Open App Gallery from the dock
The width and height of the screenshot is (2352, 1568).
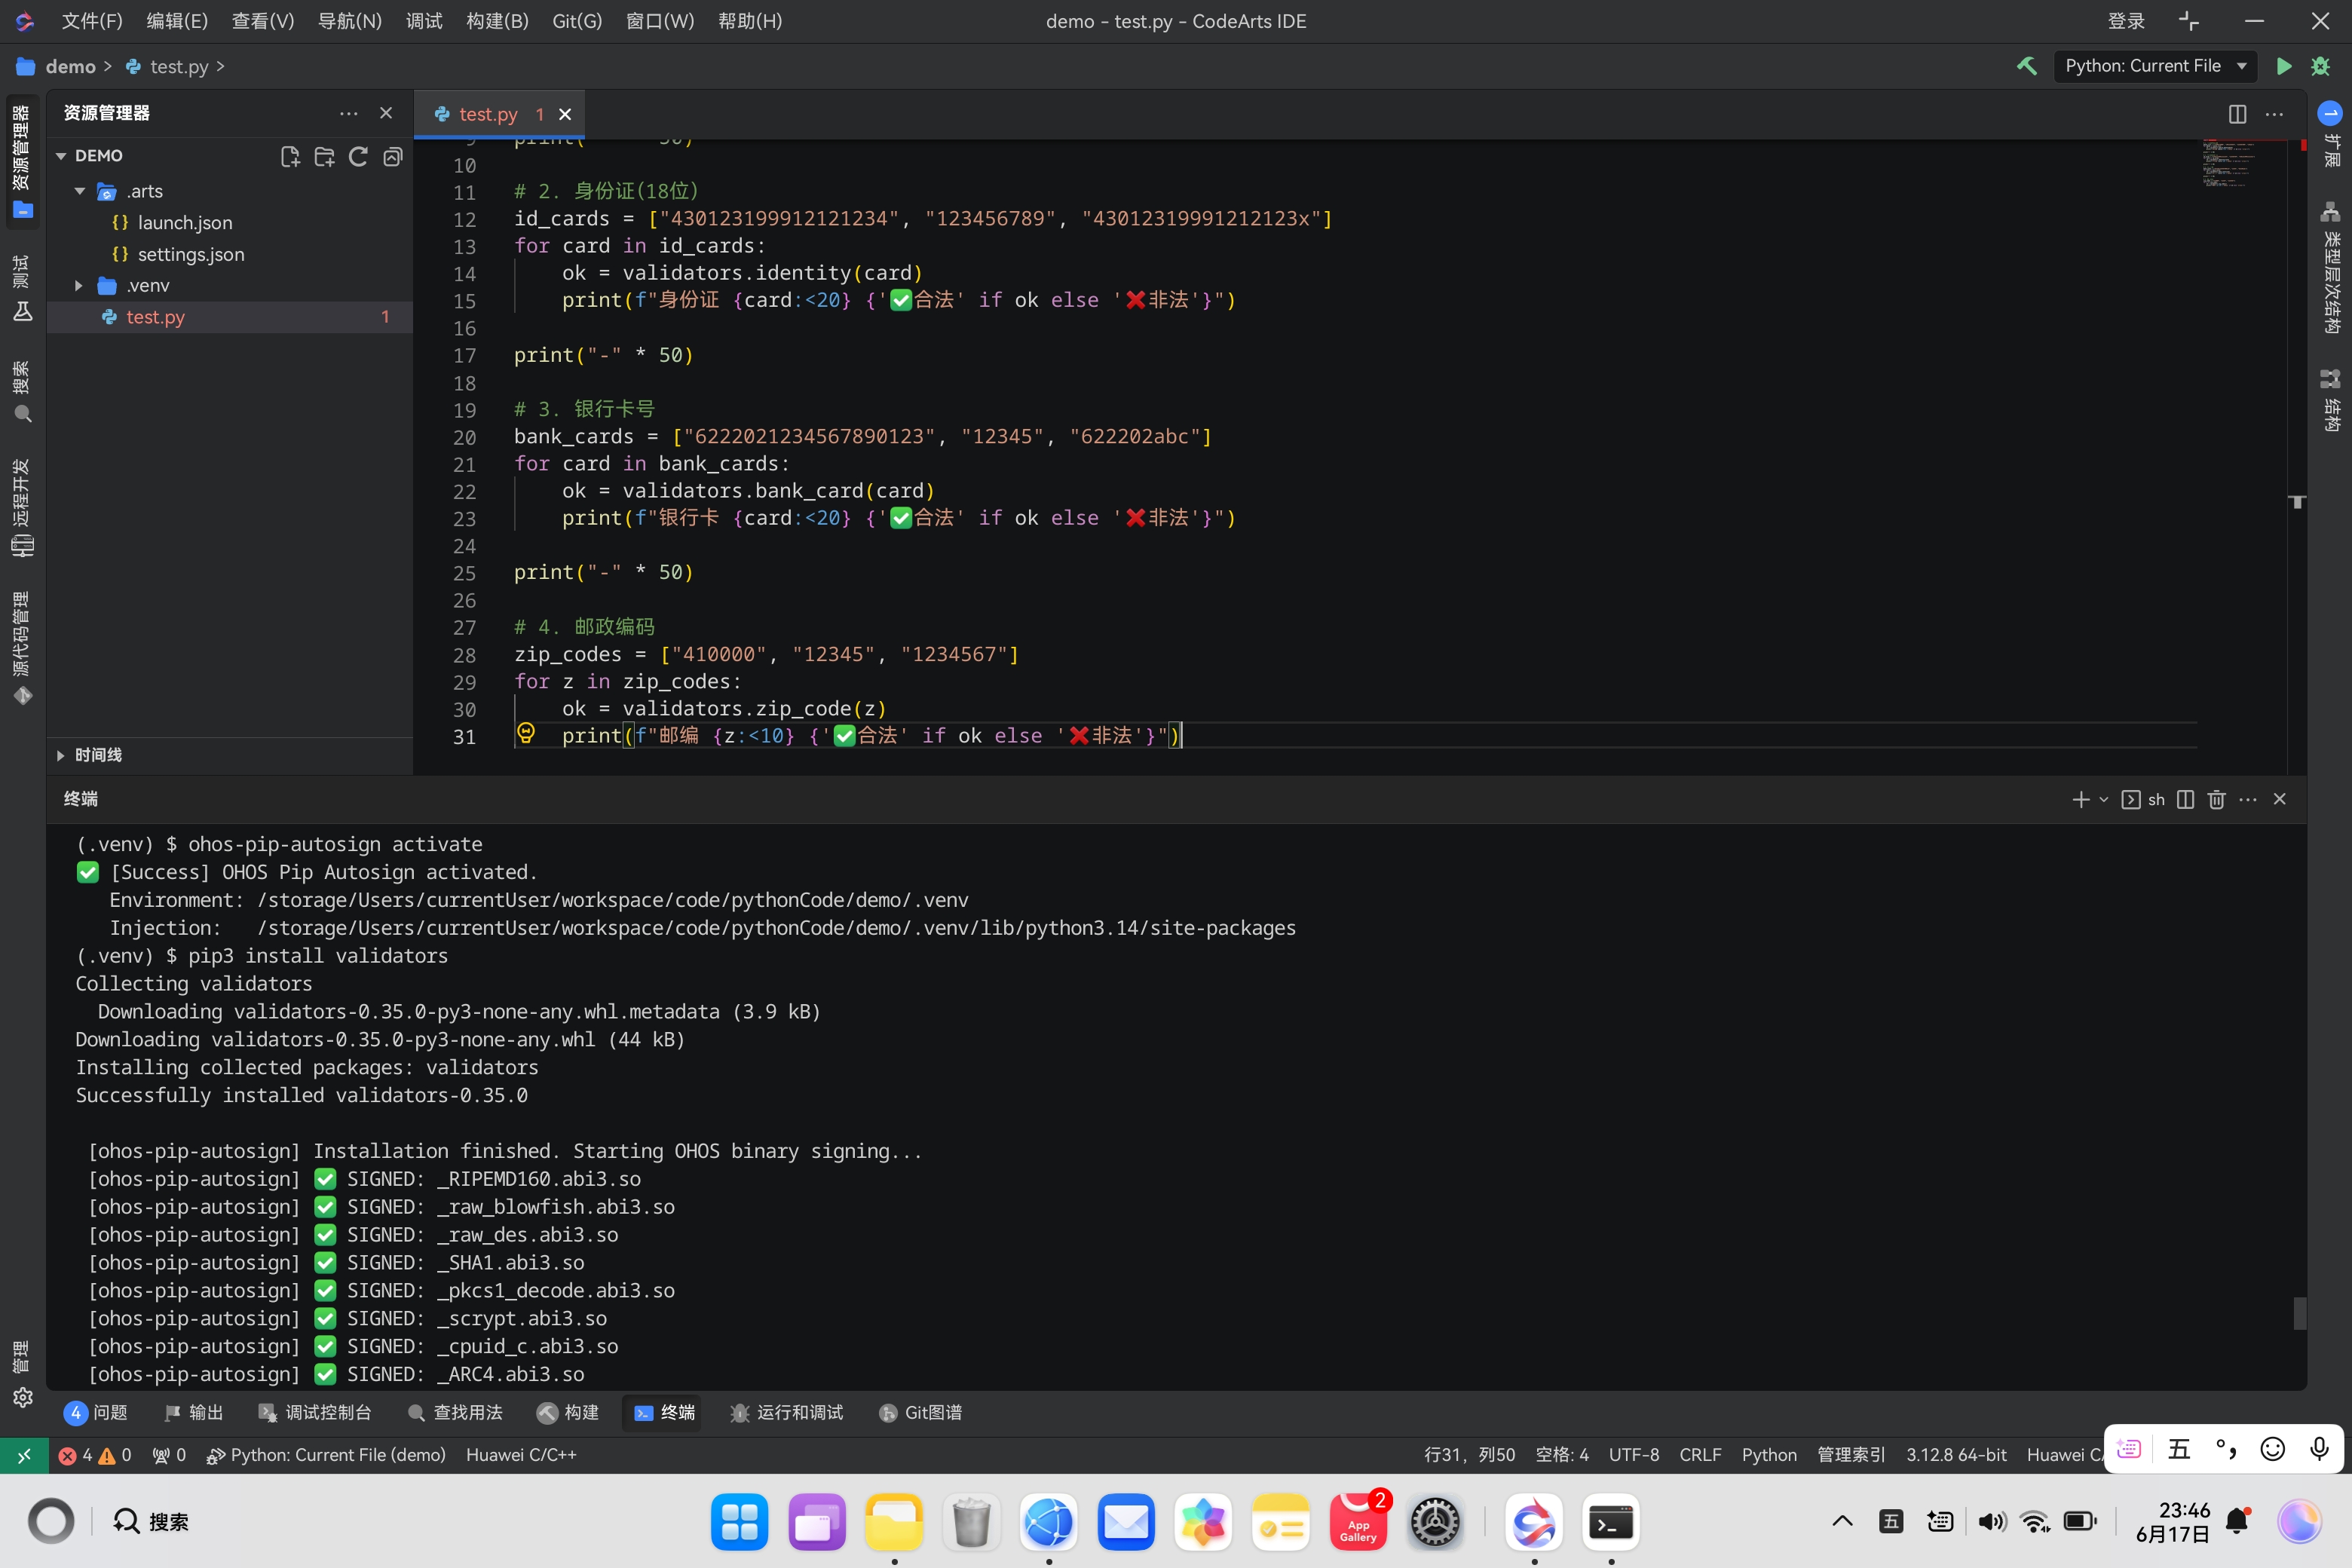tap(1358, 1523)
